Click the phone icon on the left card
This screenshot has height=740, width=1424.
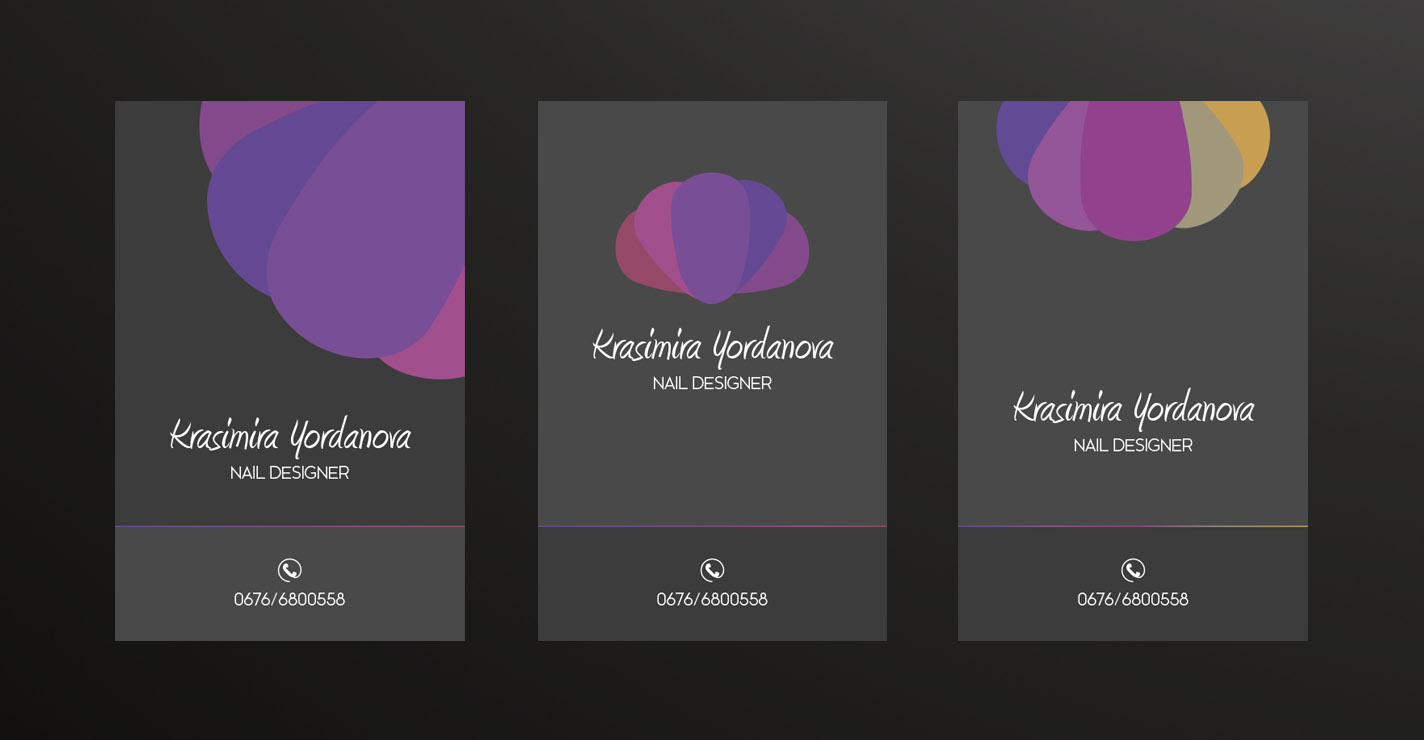[x=289, y=570]
